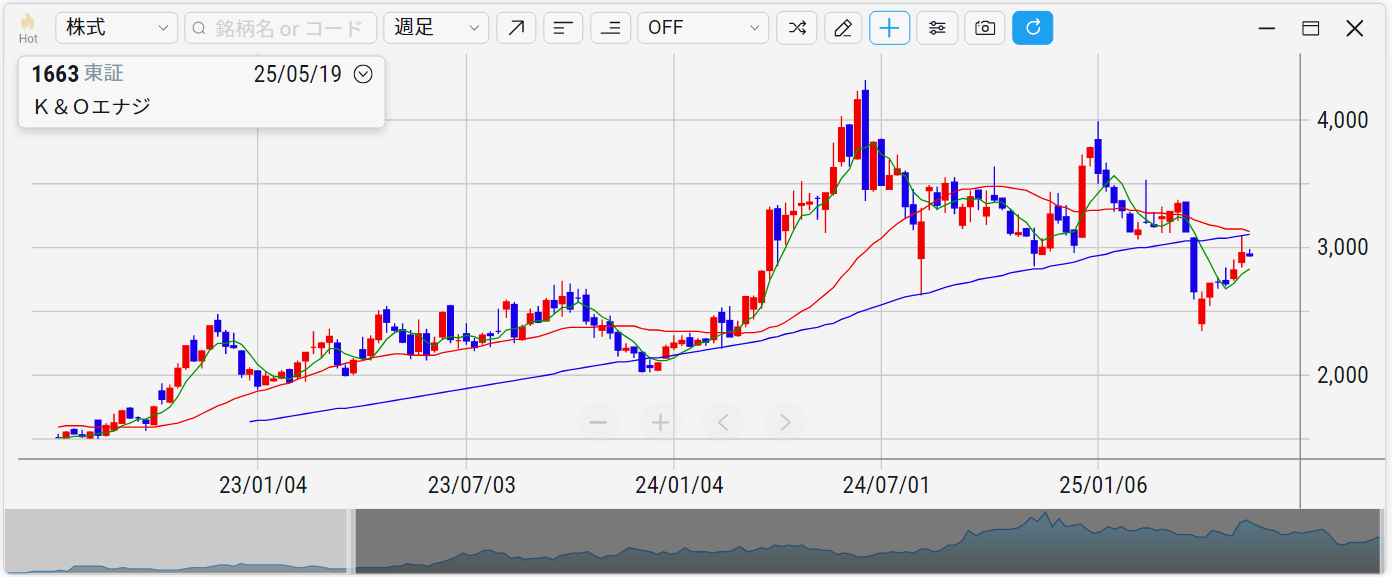Open chart settings sliders icon
This screenshot has height=577, width=1392.
tap(937, 28)
